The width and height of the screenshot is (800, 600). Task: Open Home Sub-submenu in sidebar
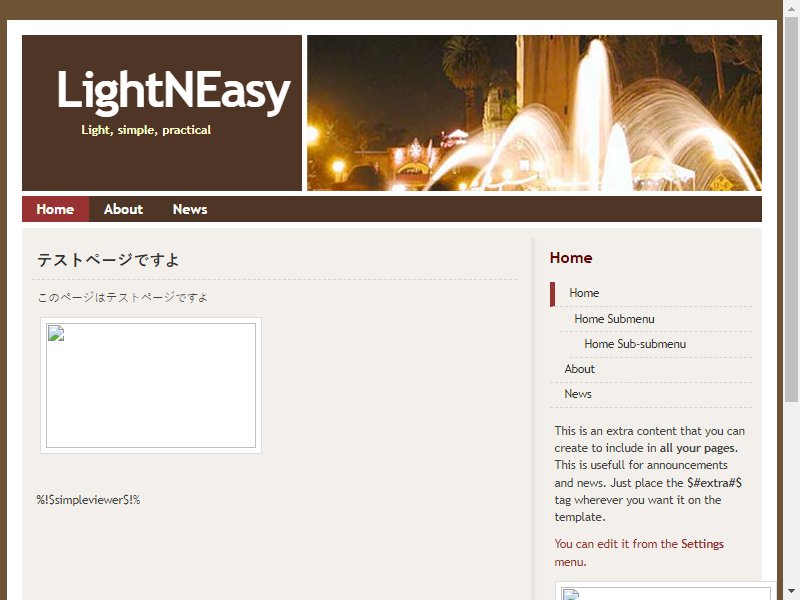[x=635, y=344]
